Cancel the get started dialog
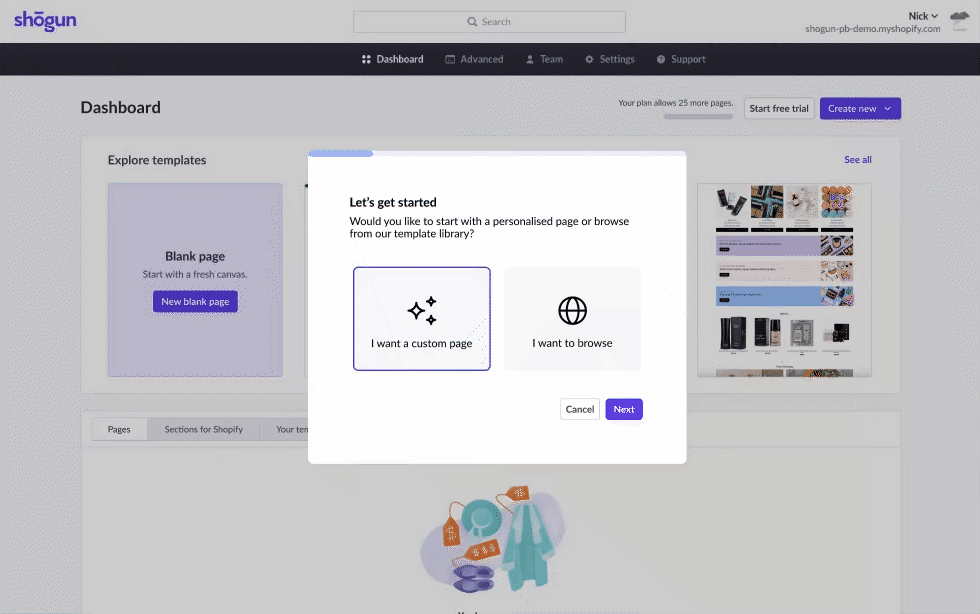980x614 pixels. click(580, 409)
